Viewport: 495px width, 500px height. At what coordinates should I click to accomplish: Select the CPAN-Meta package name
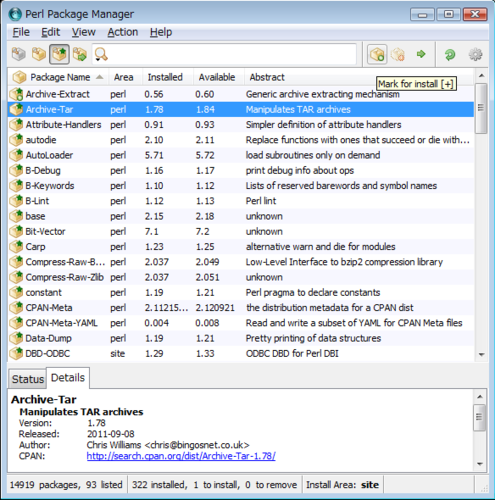pyautogui.click(x=49, y=308)
